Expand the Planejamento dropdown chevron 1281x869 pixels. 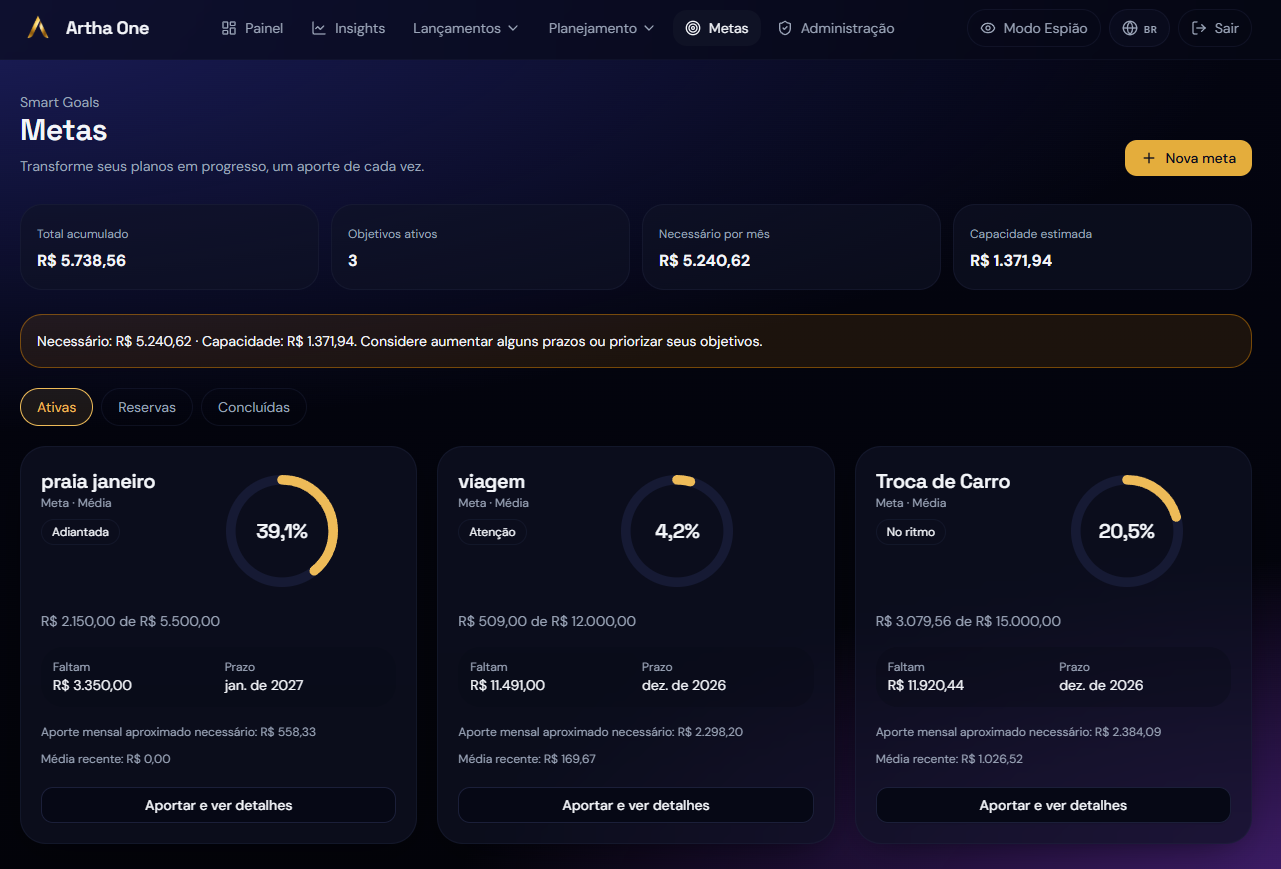tap(649, 28)
